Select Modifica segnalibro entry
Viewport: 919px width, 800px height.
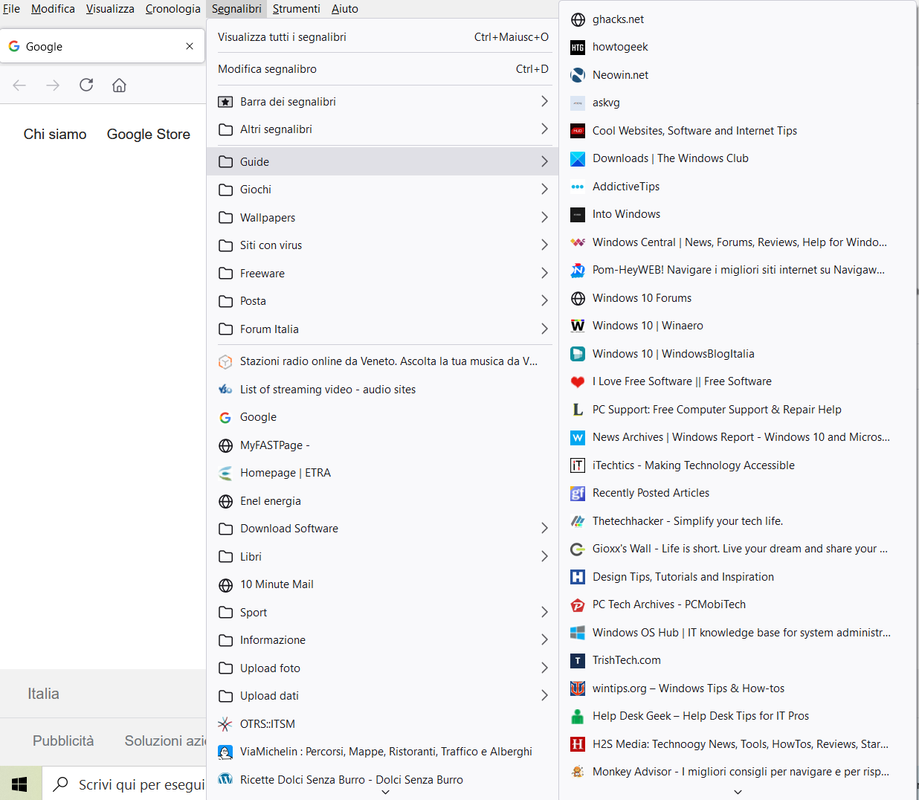pyautogui.click(x=383, y=69)
